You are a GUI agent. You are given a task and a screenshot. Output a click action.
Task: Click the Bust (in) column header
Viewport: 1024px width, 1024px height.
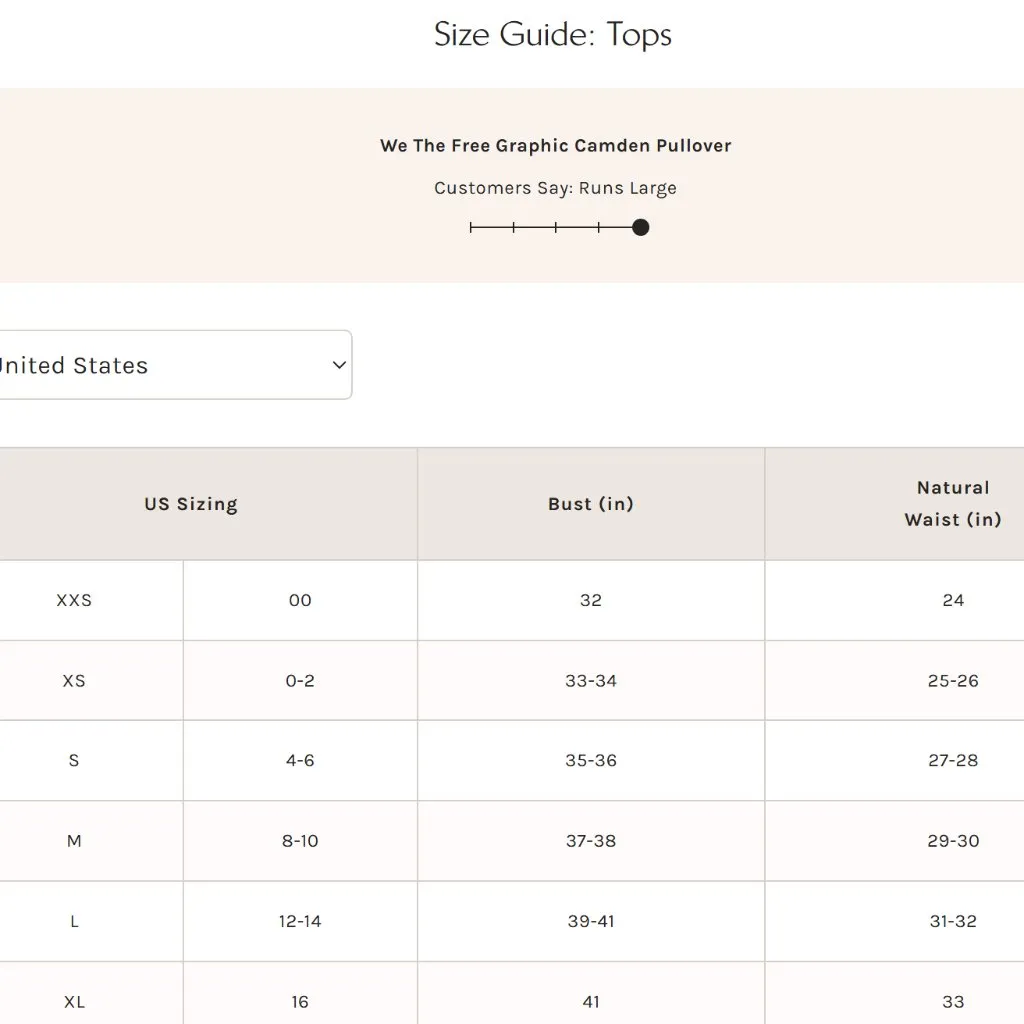click(591, 504)
